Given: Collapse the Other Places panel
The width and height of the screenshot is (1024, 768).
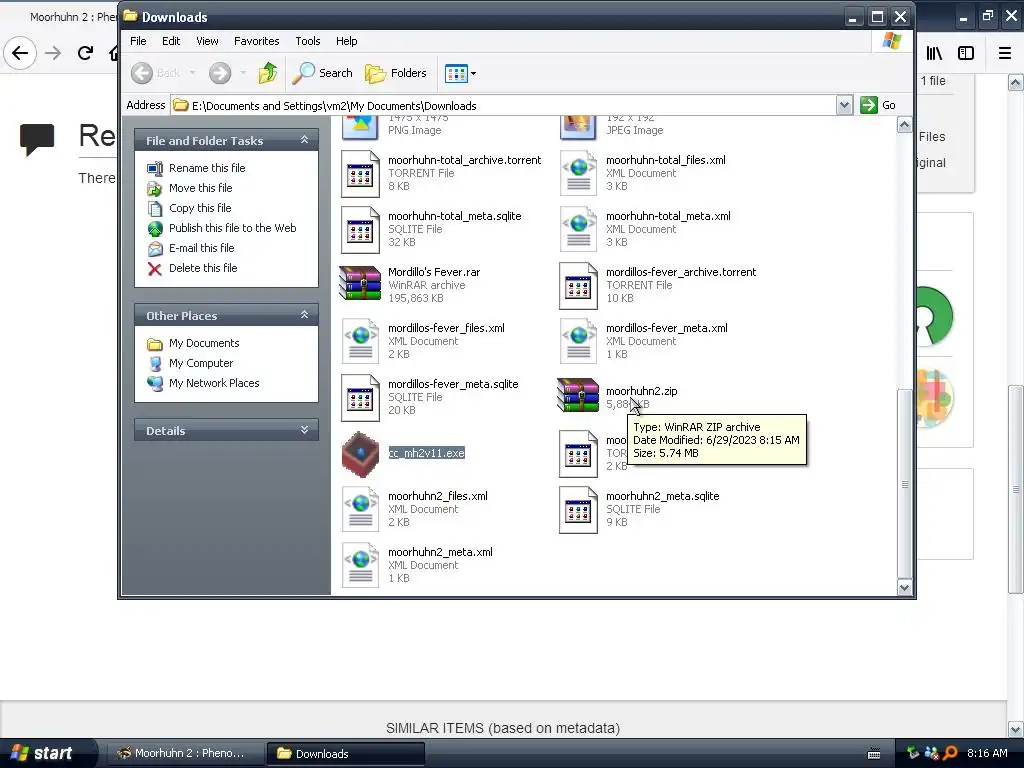Looking at the screenshot, I should (304, 315).
